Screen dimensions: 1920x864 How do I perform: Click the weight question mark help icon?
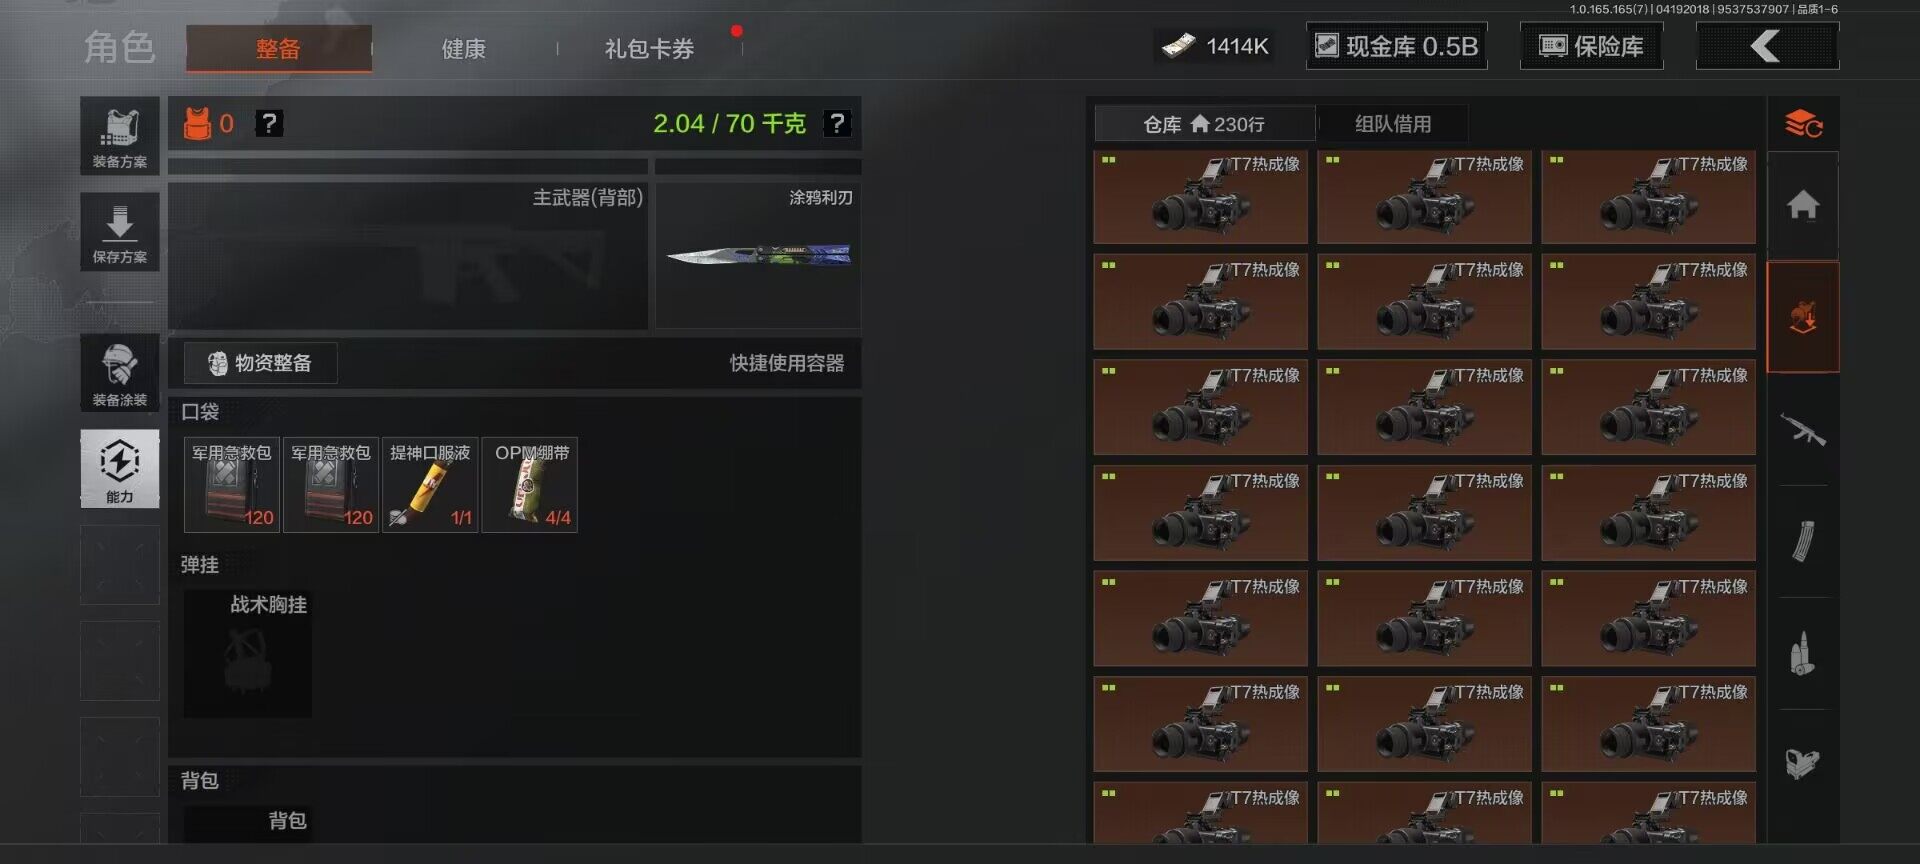(837, 123)
